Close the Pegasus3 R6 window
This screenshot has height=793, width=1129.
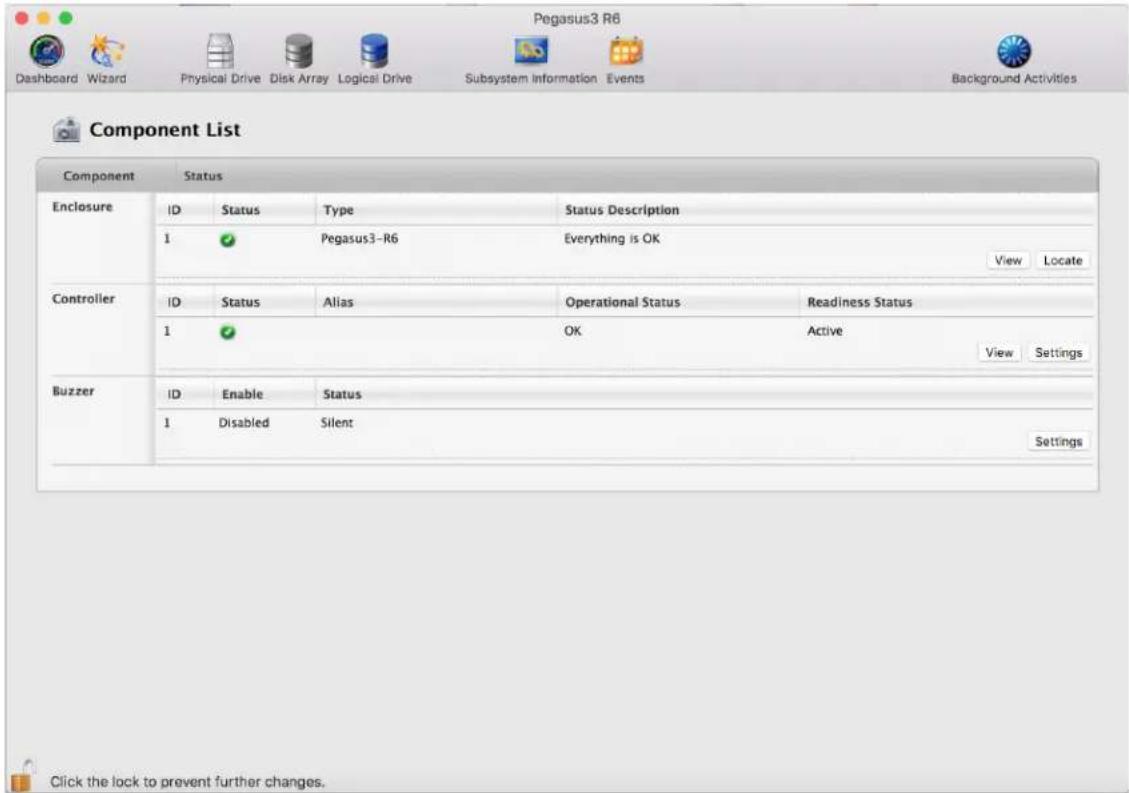pos(22,18)
